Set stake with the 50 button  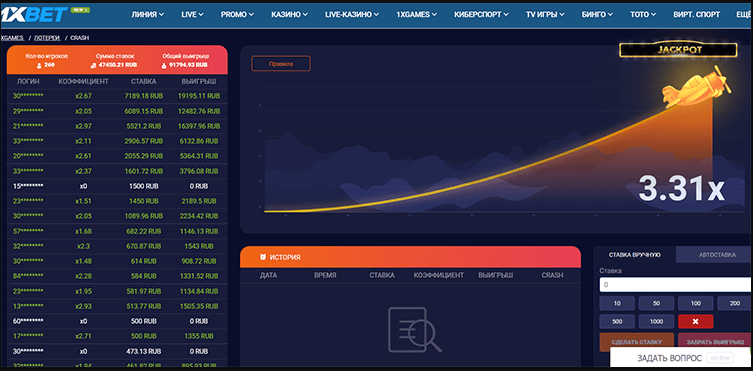pos(656,303)
